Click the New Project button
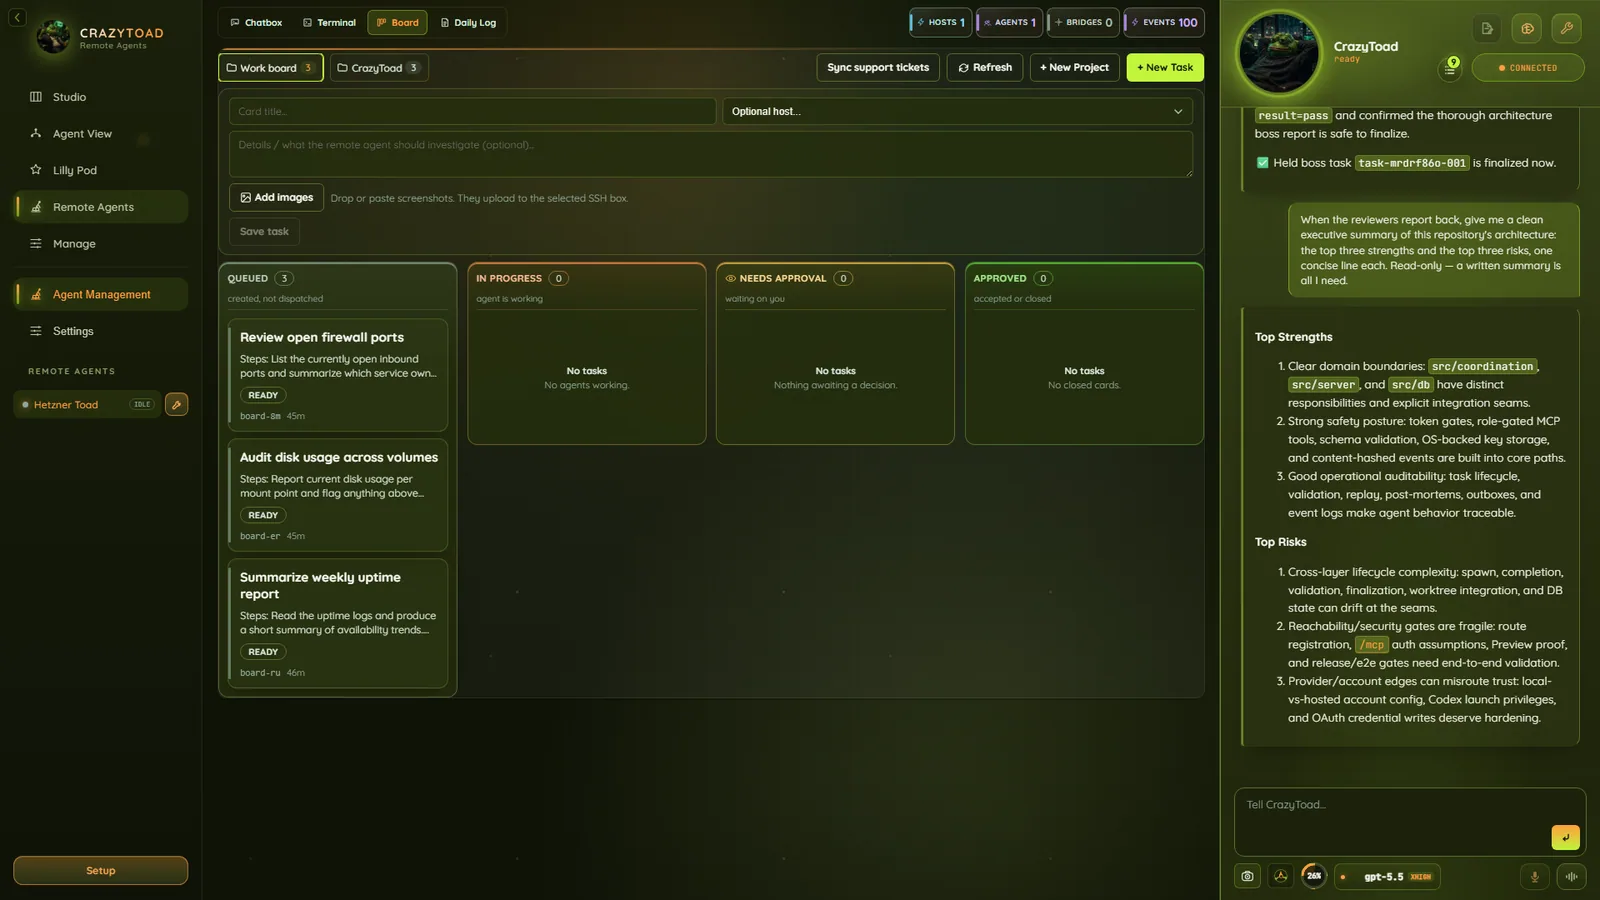This screenshot has width=1600, height=900. coord(1074,68)
